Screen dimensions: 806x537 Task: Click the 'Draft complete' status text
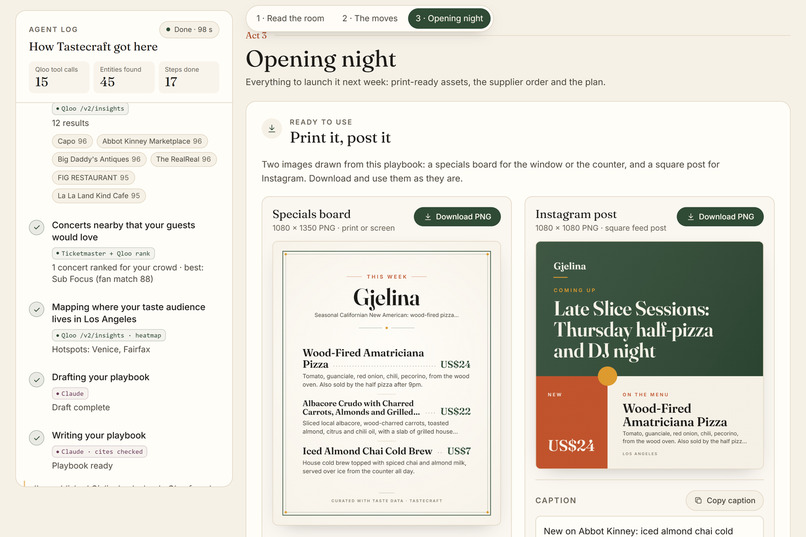pyautogui.click(x=81, y=408)
